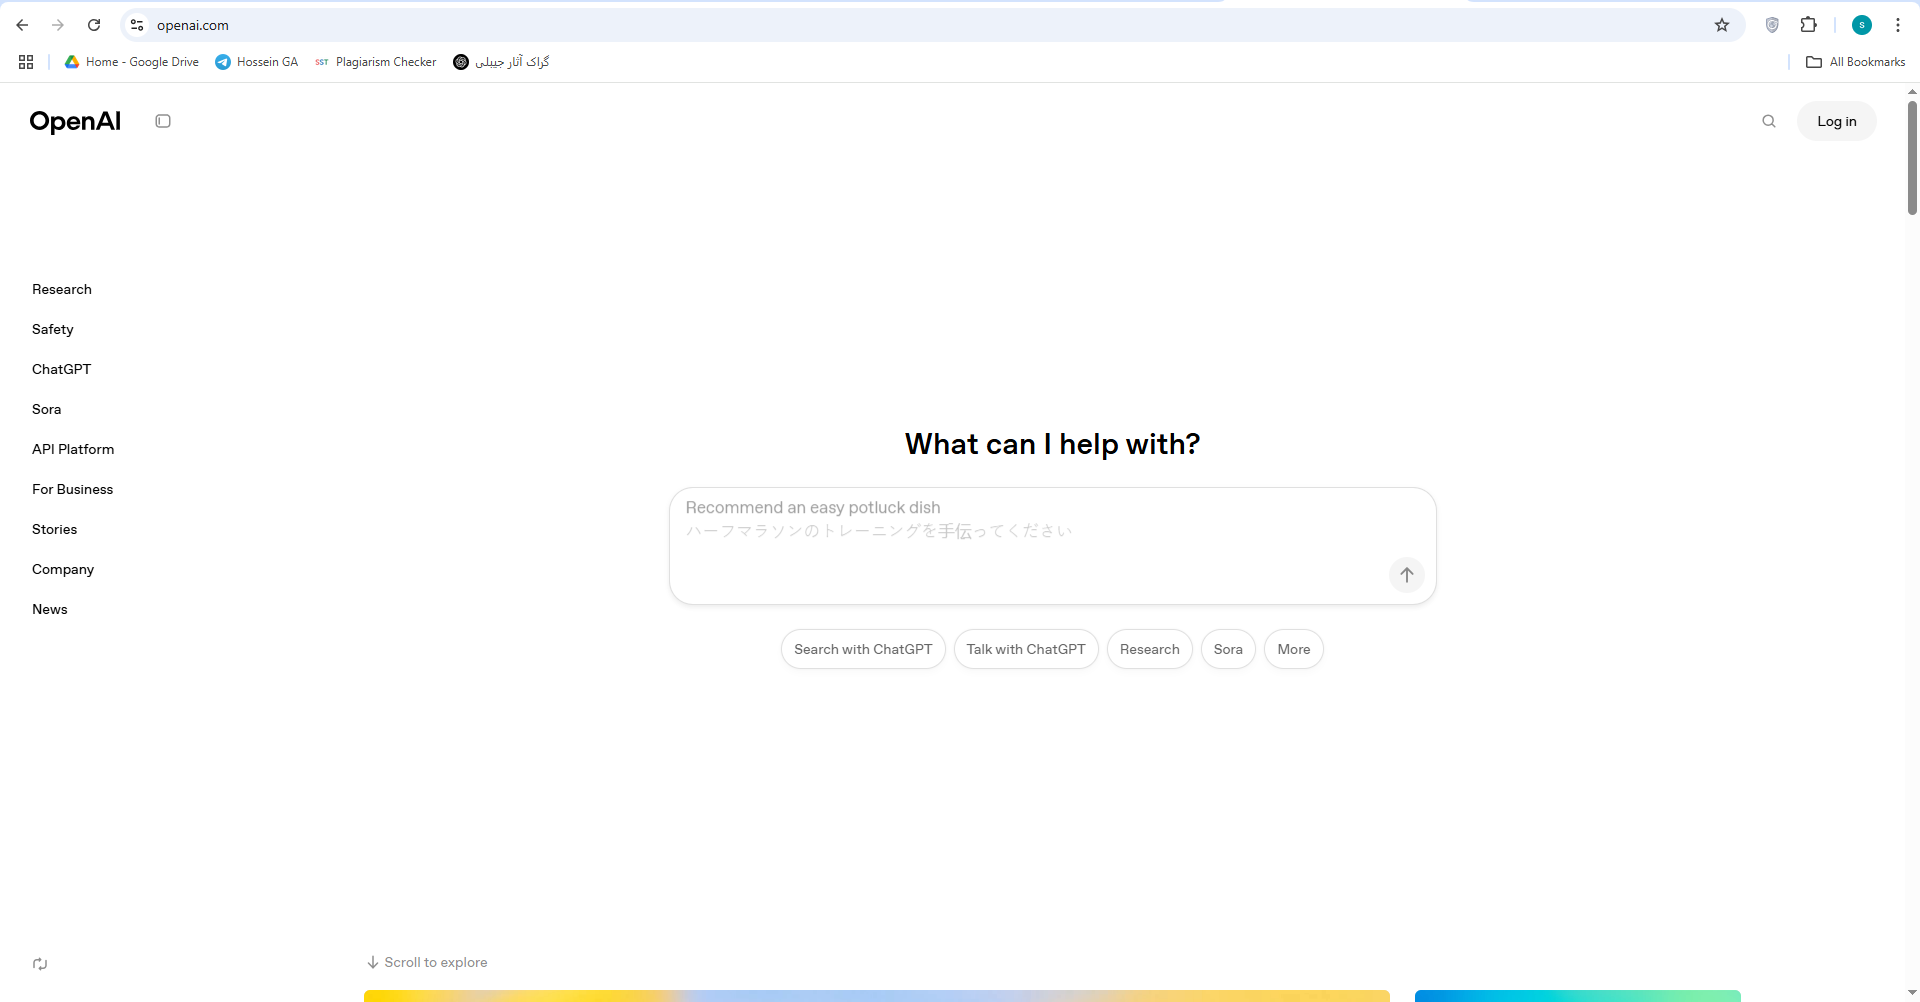Screen dimensions: 1920x1002
Task: Open the API Platform sidebar item
Action: [x=73, y=449]
